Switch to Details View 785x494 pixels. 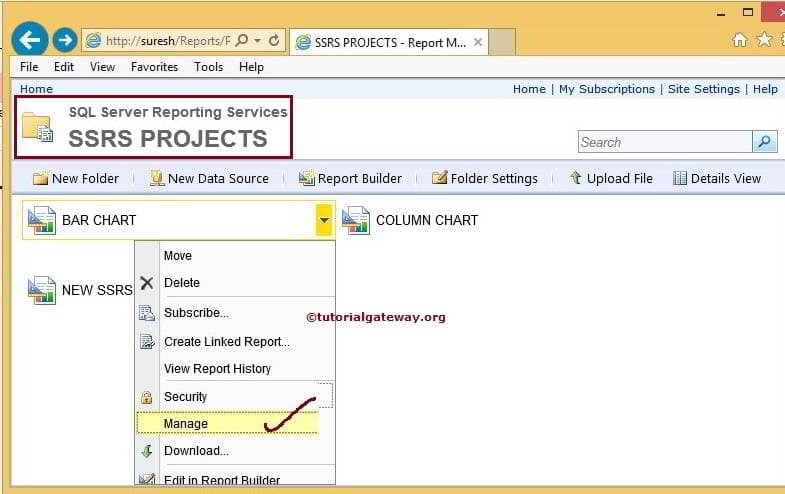717,179
